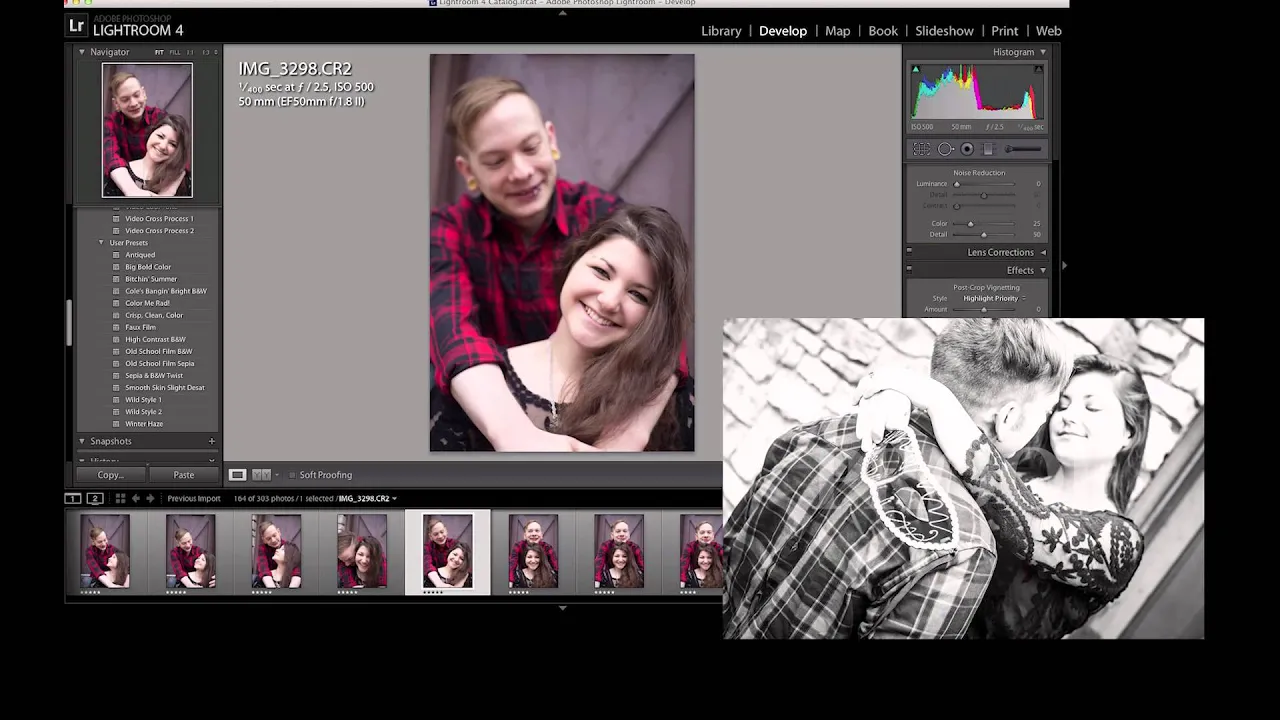1280x720 pixels.
Task: Open the Library module
Action: (x=721, y=31)
